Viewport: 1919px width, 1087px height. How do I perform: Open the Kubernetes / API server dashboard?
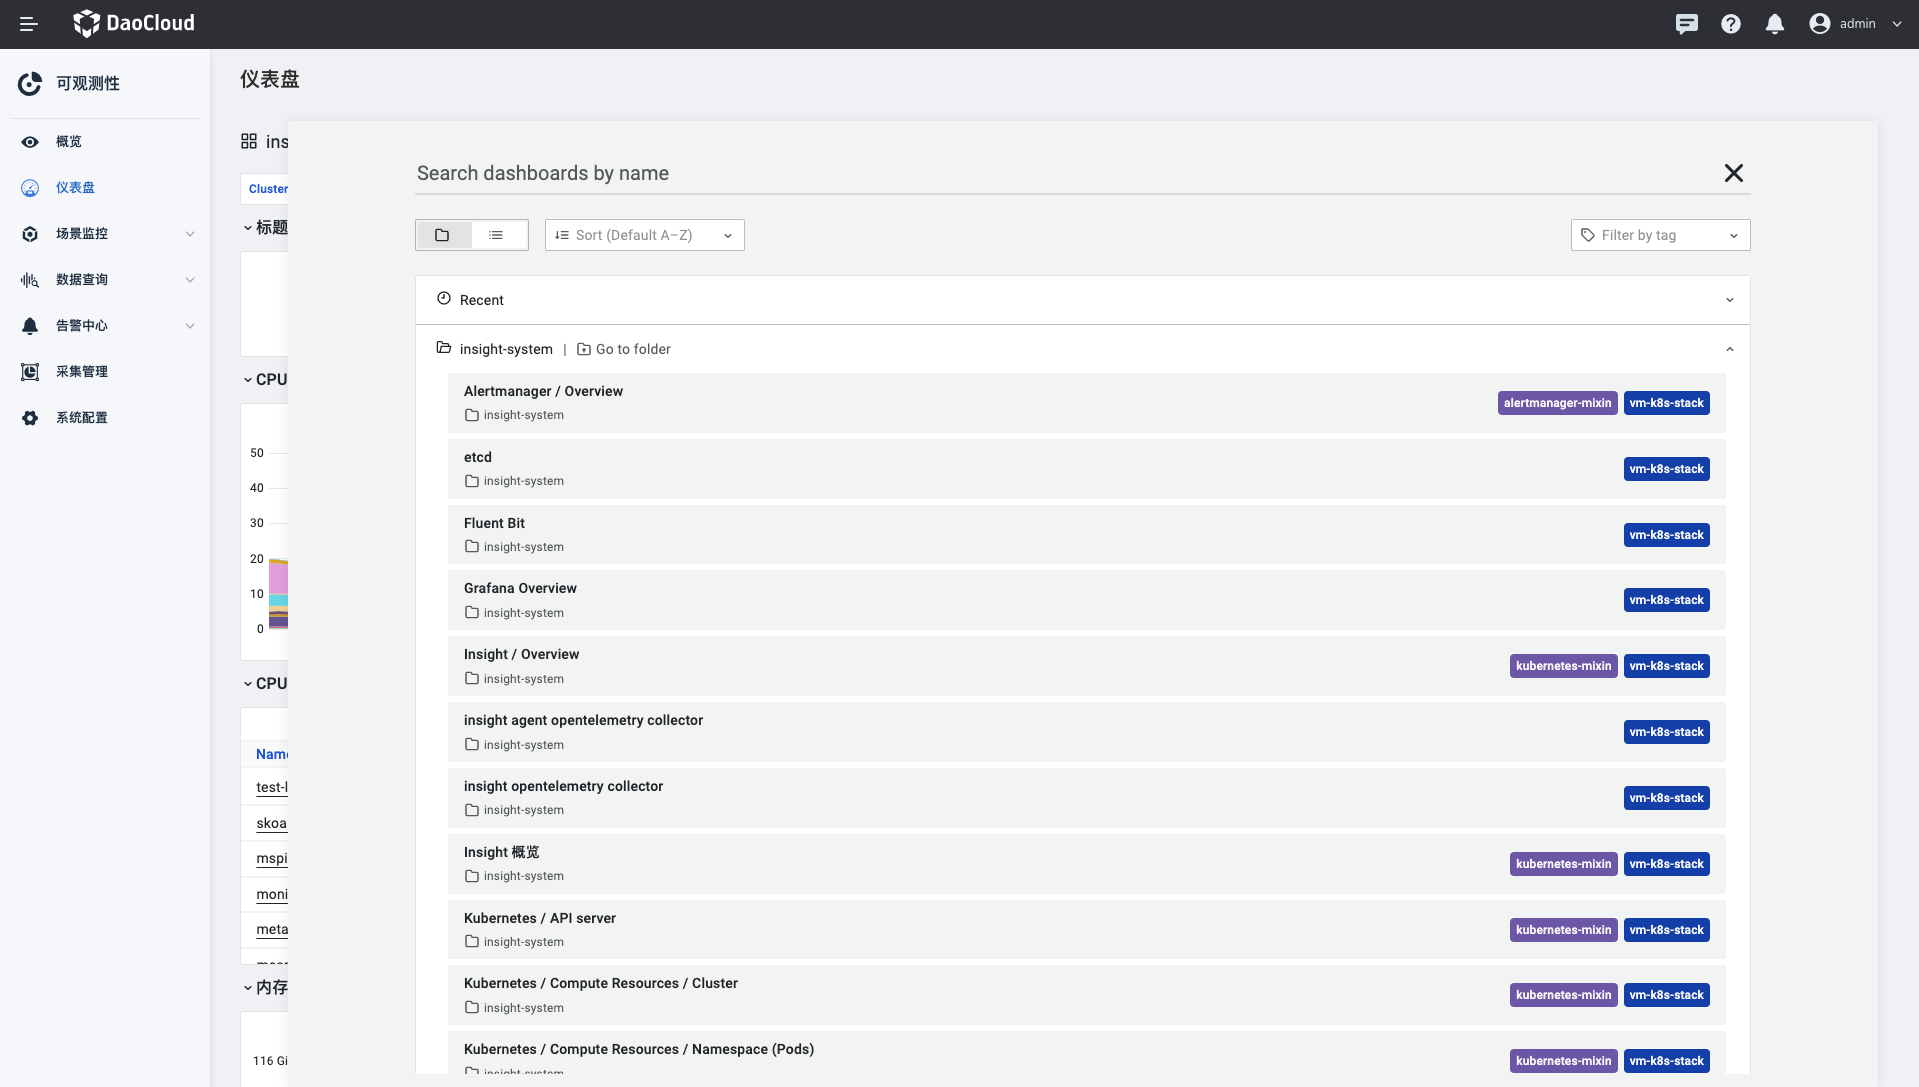tap(540, 918)
